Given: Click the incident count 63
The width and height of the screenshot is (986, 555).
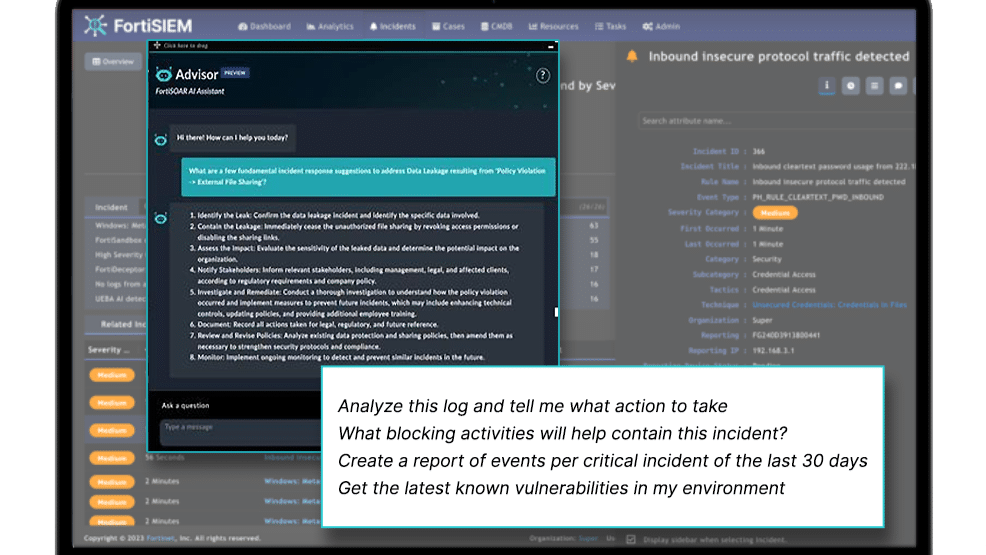Looking at the screenshot, I should [594, 225].
